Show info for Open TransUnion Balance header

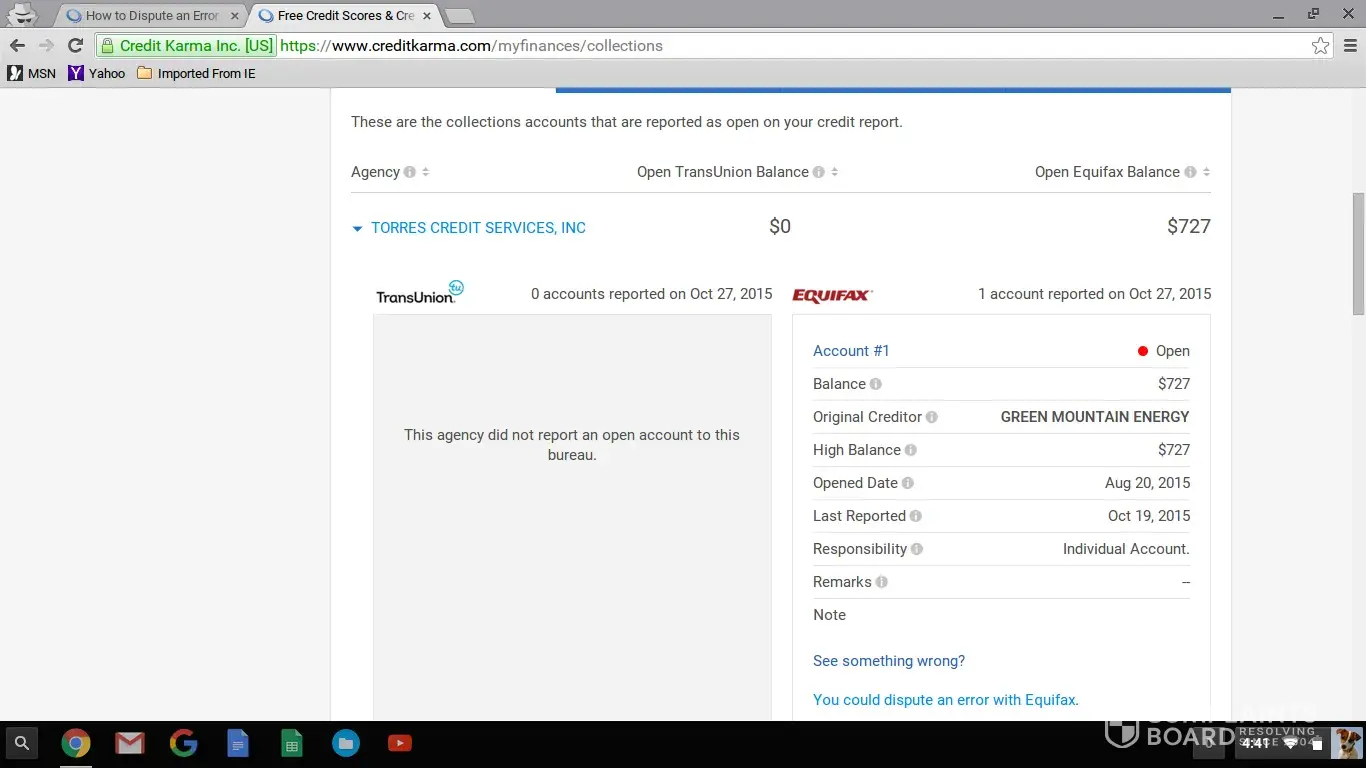coord(819,172)
